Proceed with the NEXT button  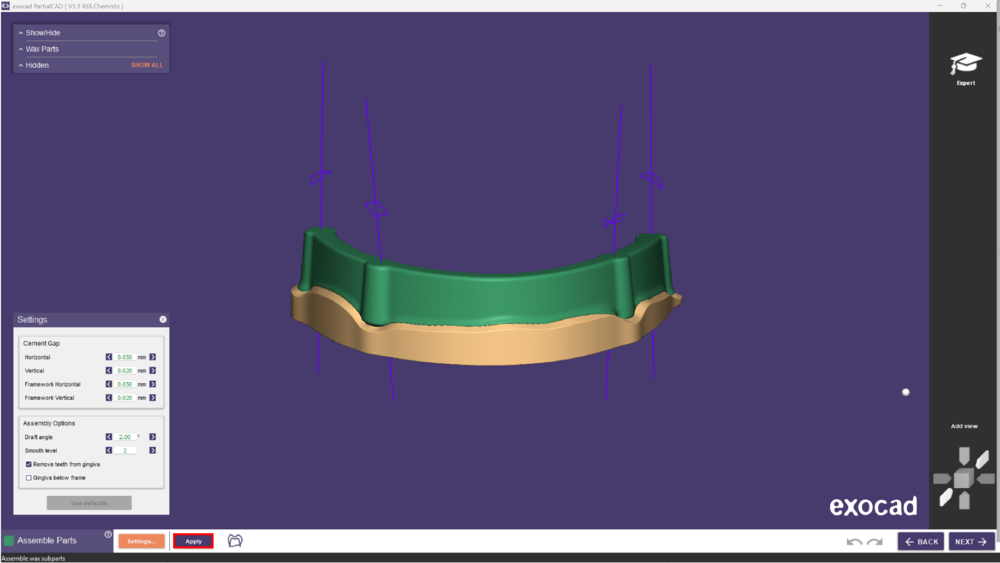971,541
